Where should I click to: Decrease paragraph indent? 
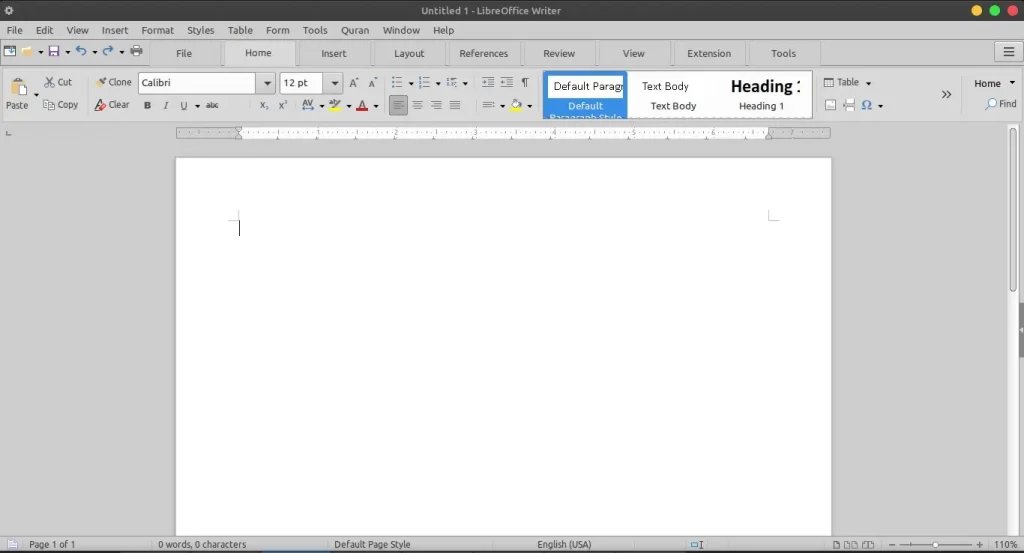coord(506,82)
